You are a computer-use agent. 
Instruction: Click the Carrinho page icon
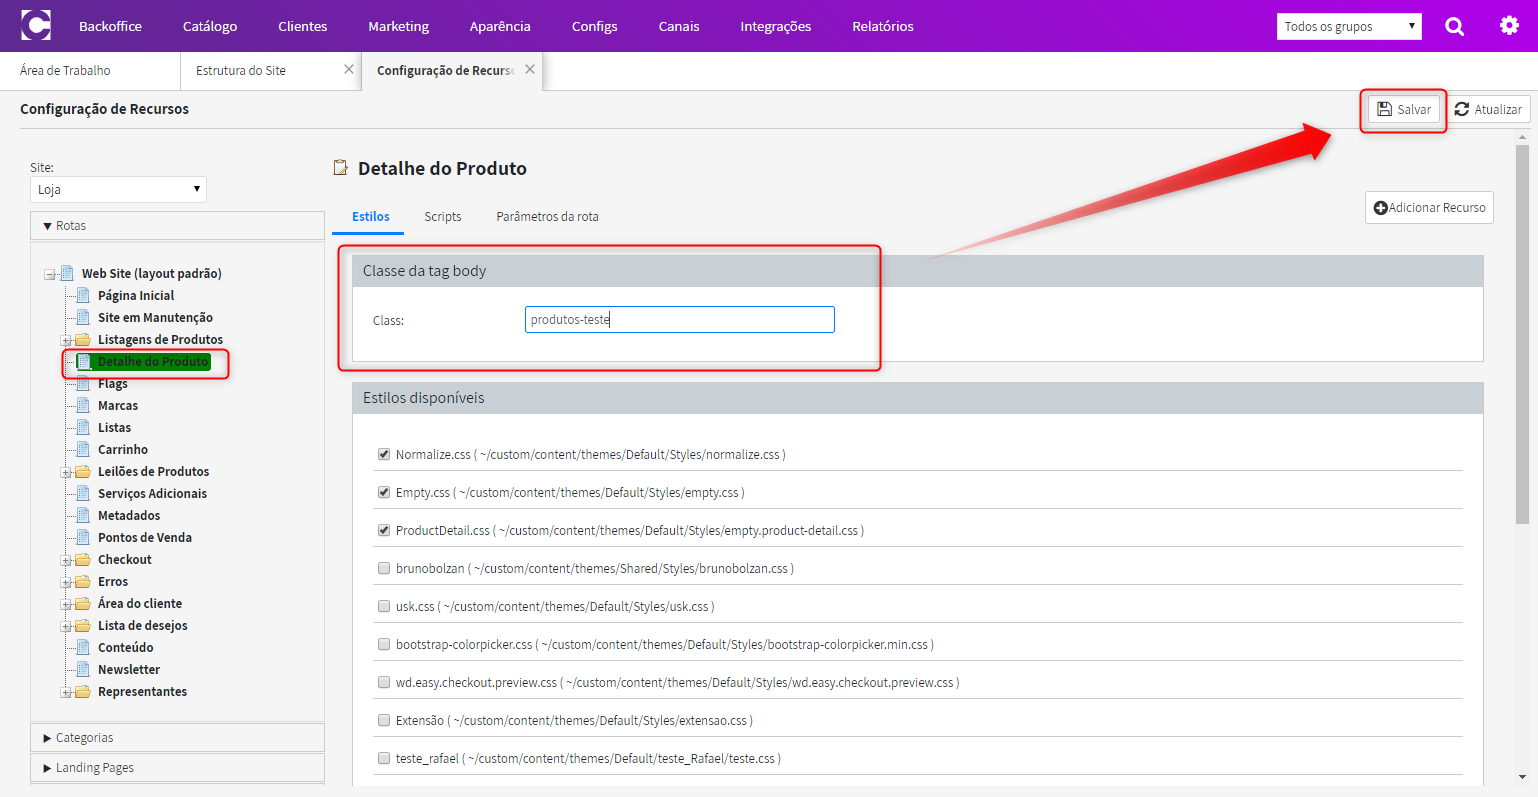pos(84,449)
